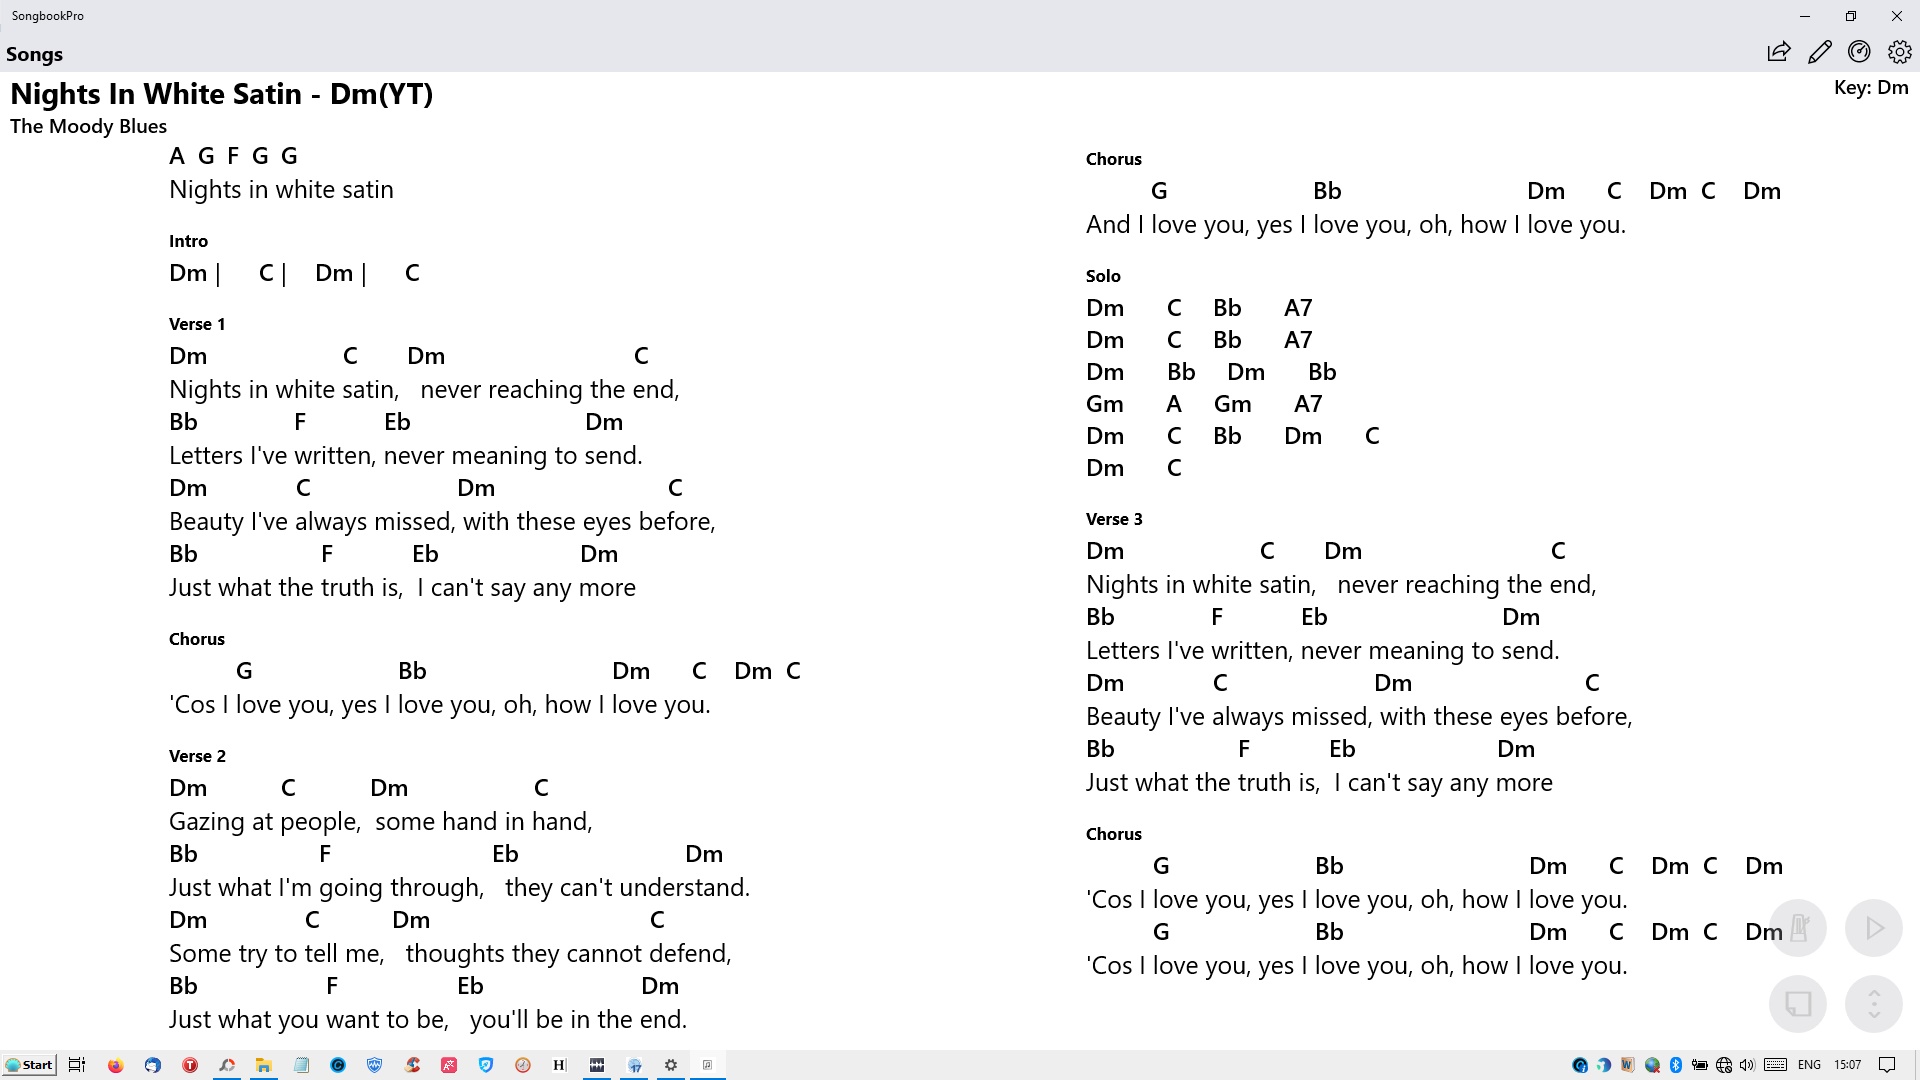Edit the song with the pencil icon

pos(1819,52)
